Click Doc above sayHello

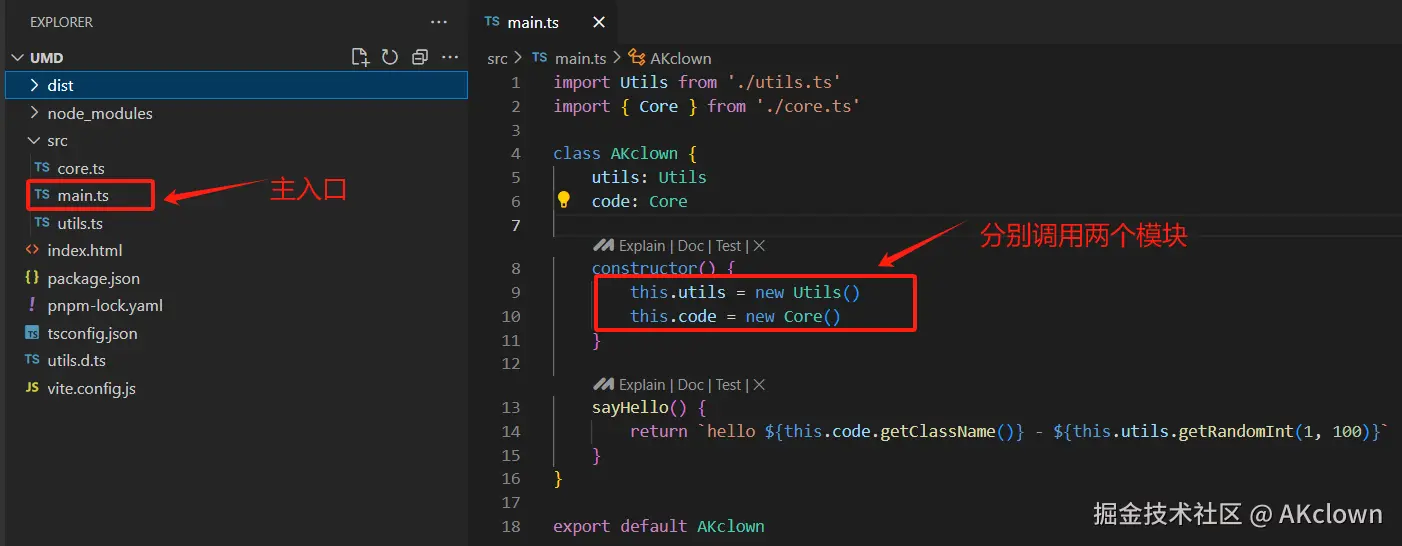pyautogui.click(x=691, y=385)
